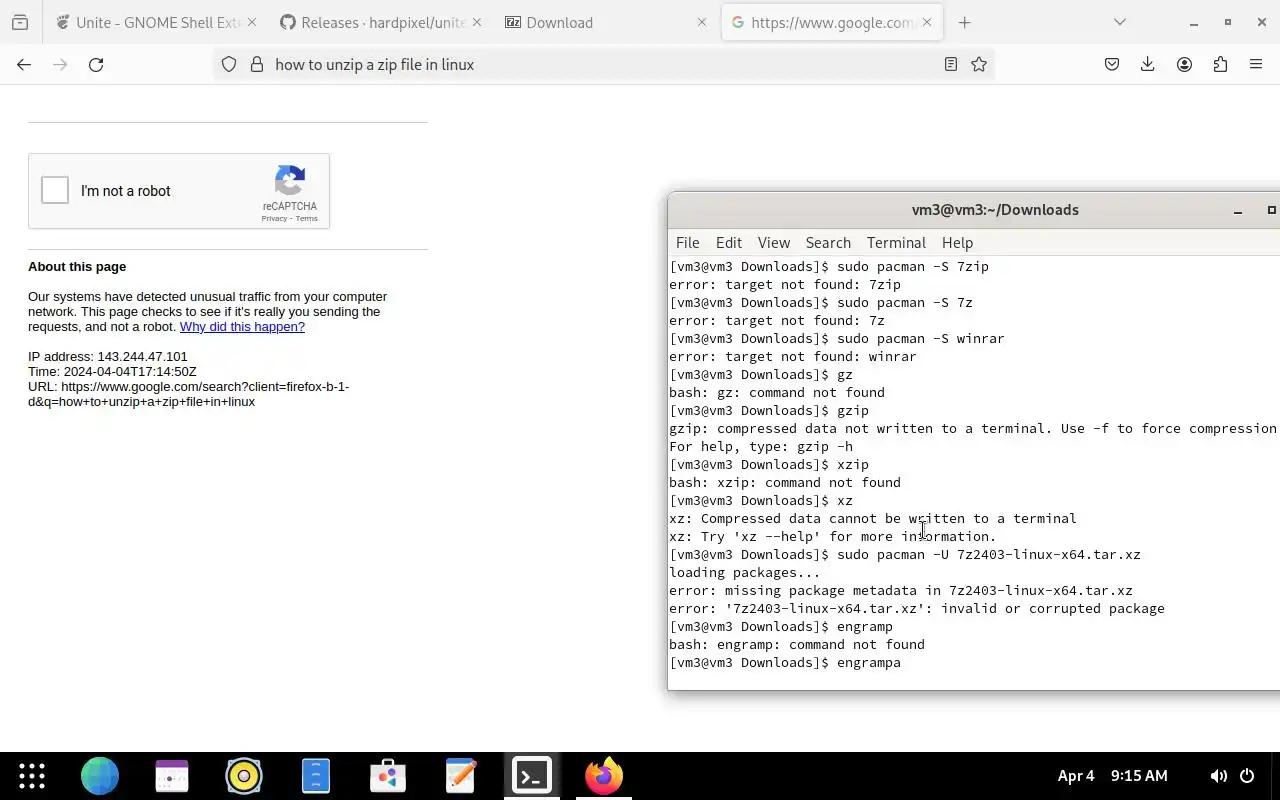
Task: Click 'bash: engramp: command not found' line
Action: click(797, 645)
